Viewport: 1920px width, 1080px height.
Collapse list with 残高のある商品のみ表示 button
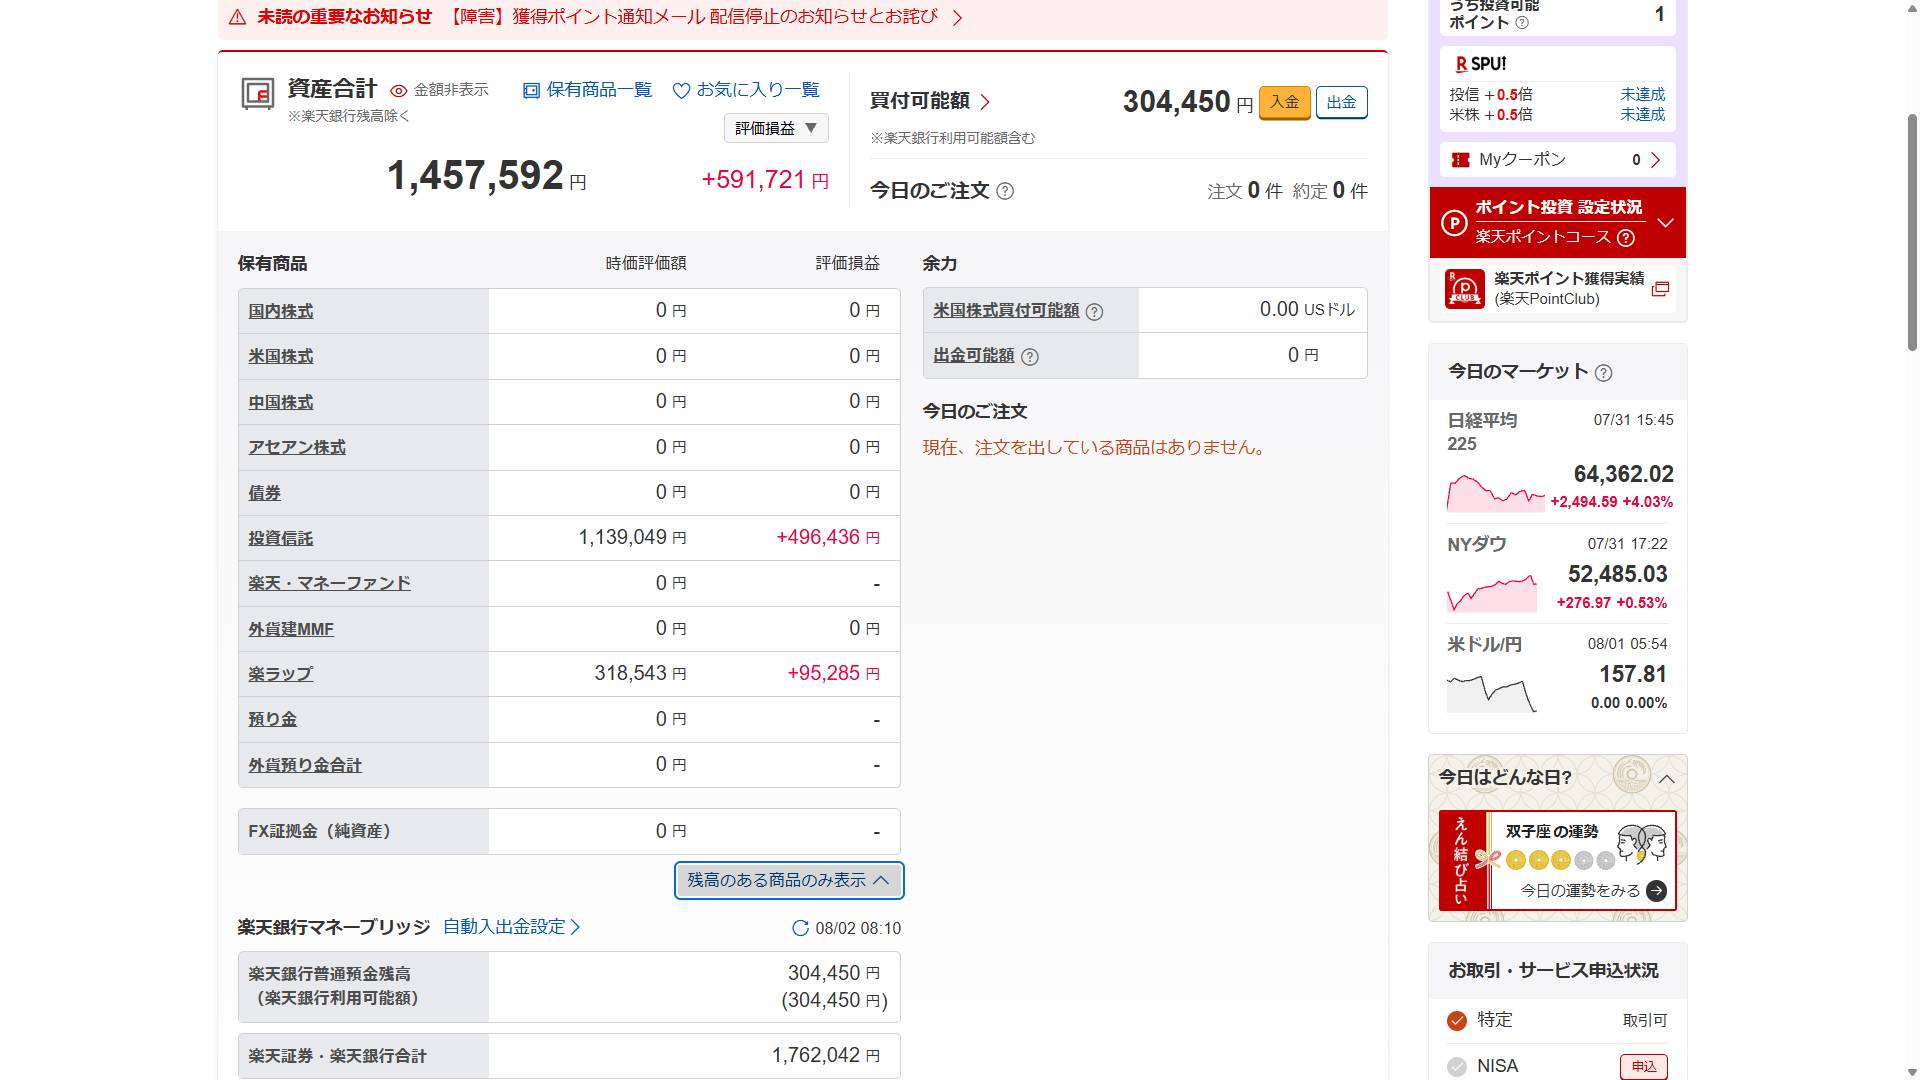click(x=789, y=881)
